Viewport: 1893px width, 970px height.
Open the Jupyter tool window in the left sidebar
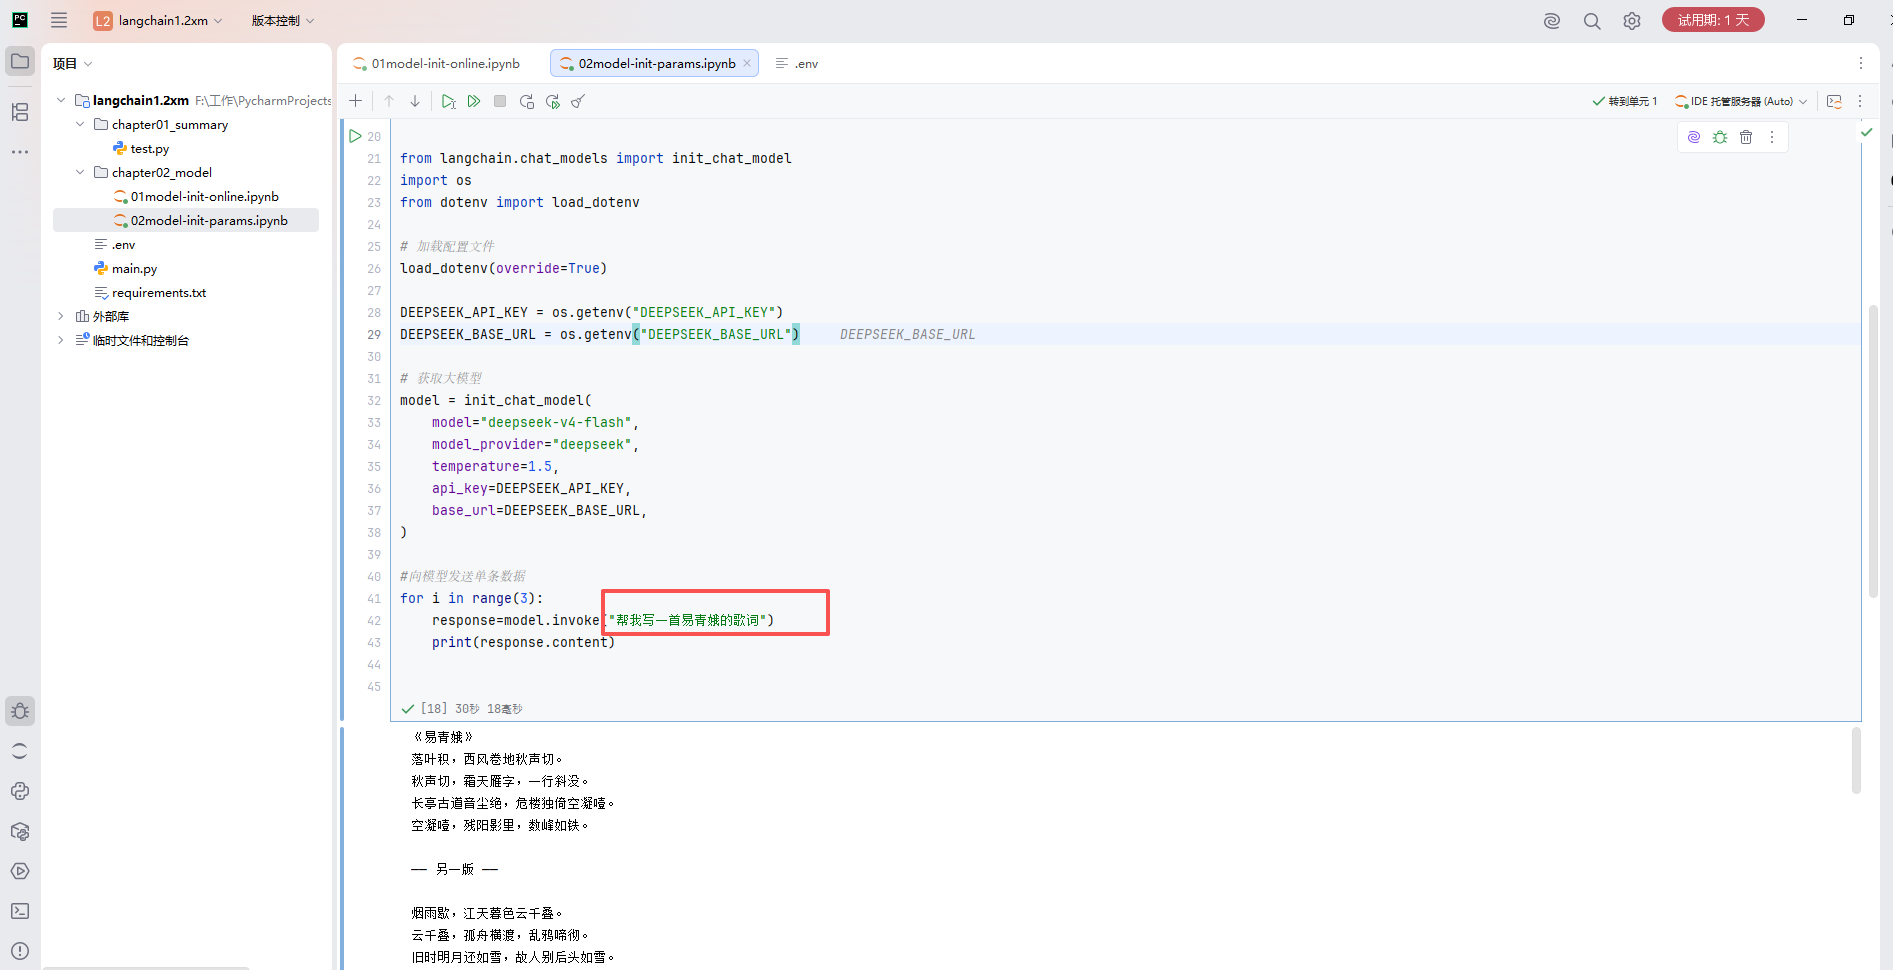[x=20, y=751]
